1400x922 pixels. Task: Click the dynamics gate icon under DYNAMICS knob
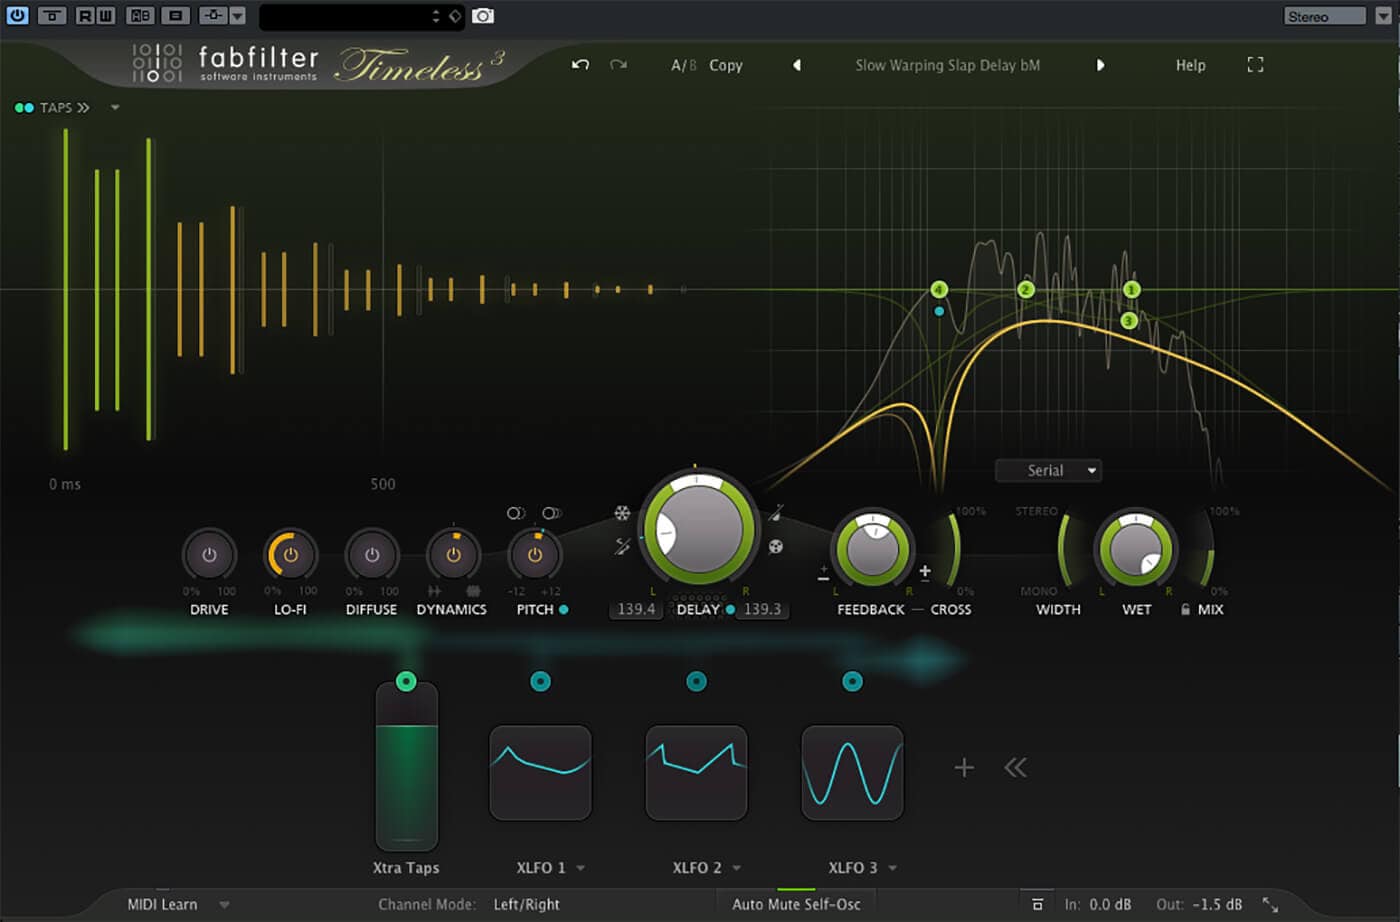(435, 591)
